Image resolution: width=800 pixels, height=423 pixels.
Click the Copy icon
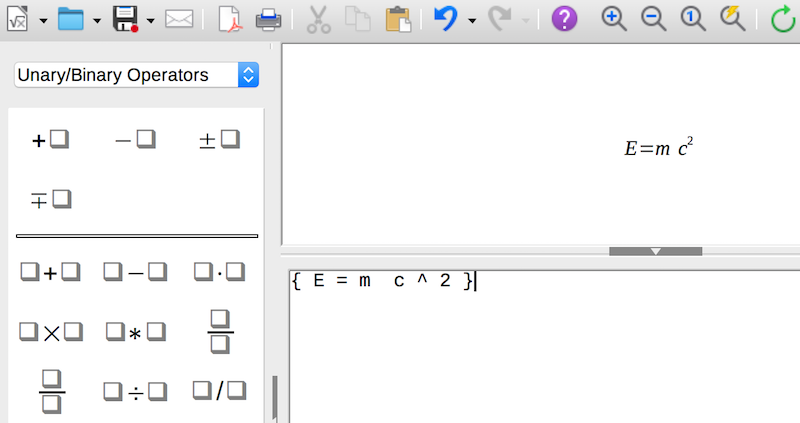point(358,19)
